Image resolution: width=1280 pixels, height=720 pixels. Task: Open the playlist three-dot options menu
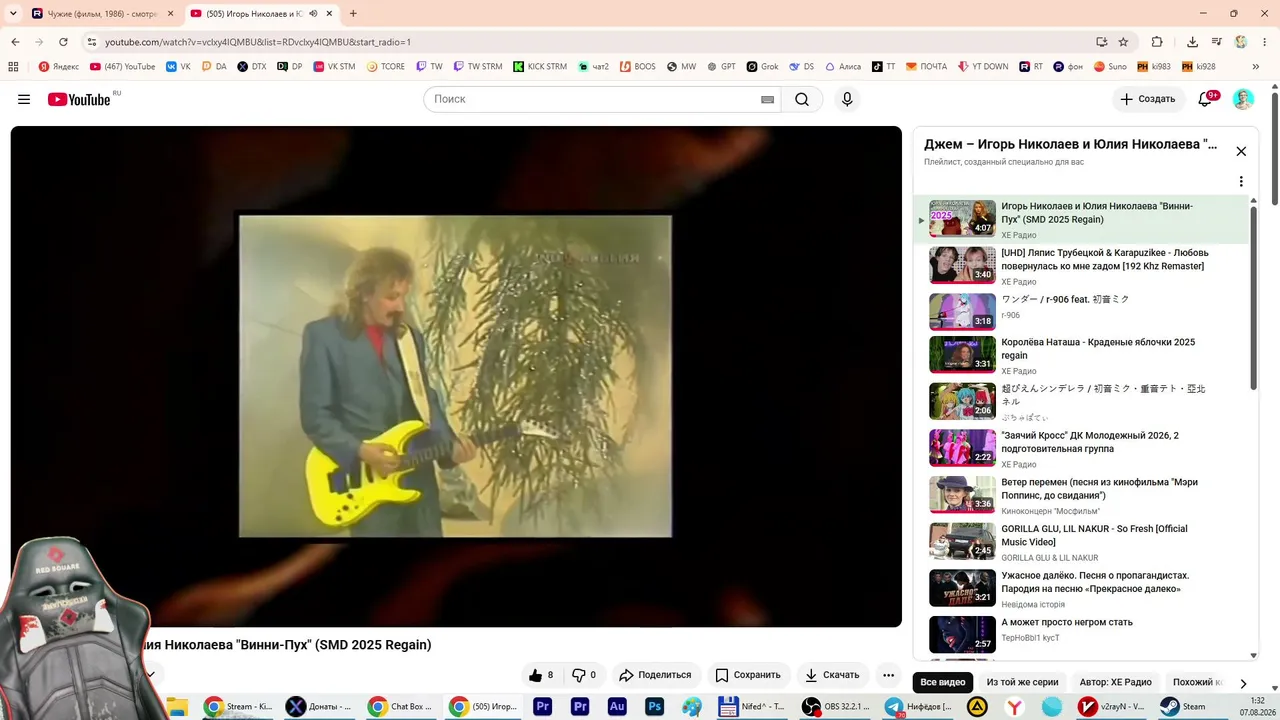click(1241, 182)
